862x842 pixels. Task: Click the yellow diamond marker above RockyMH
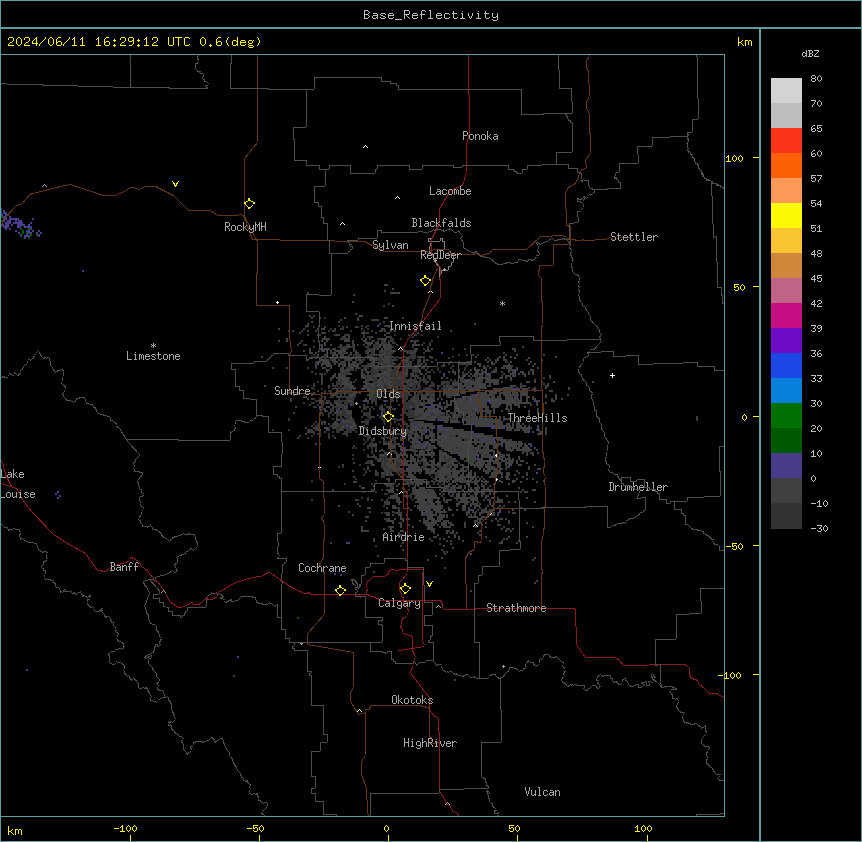pos(250,204)
